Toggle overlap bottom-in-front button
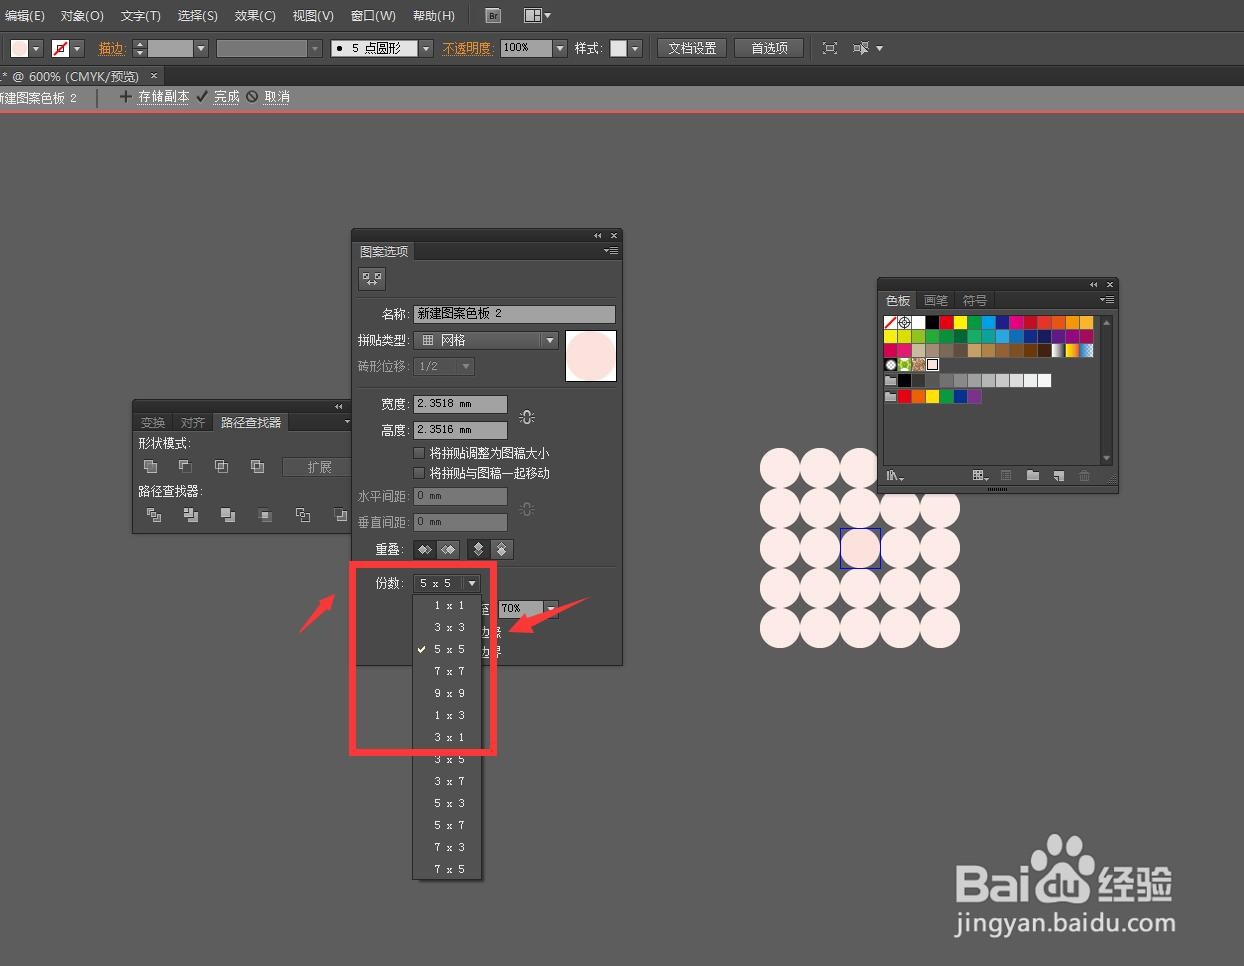1244x966 pixels. pyautogui.click(x=502, y=549)
